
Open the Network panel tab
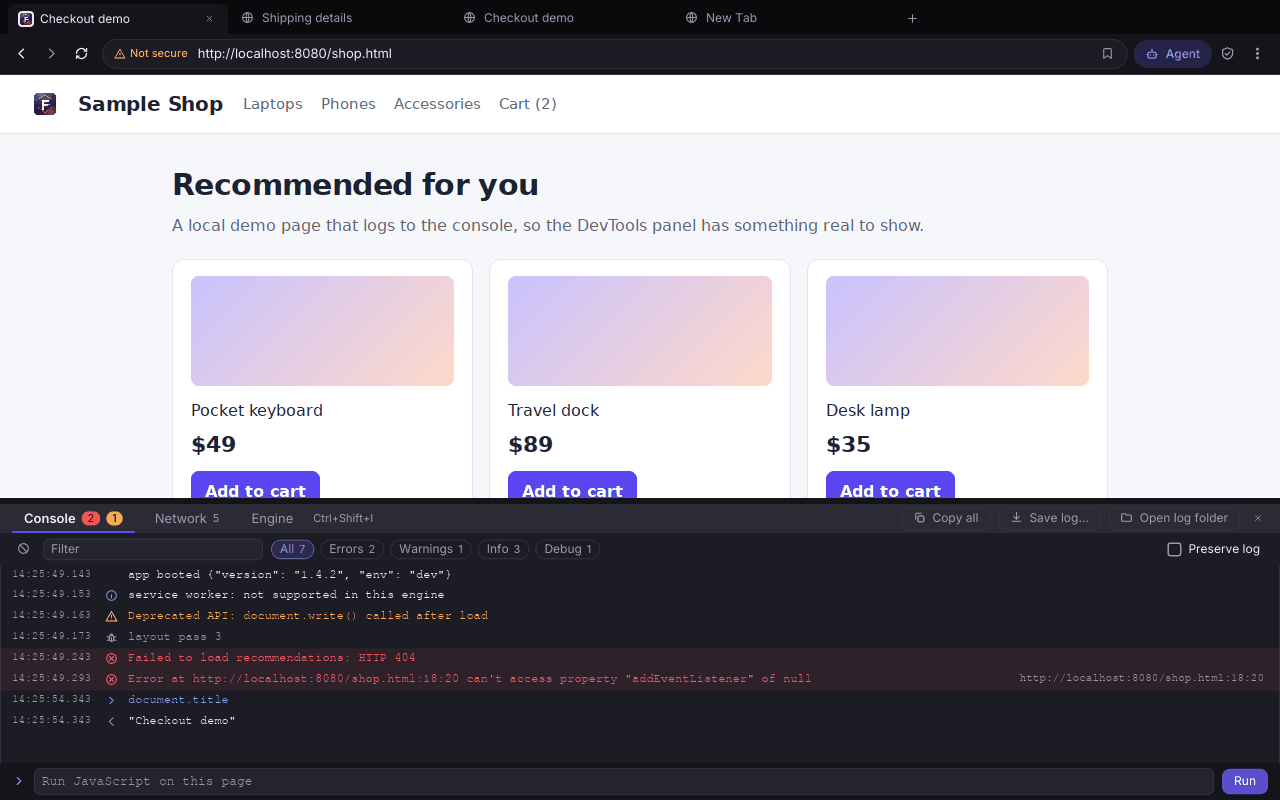point(187,518)
